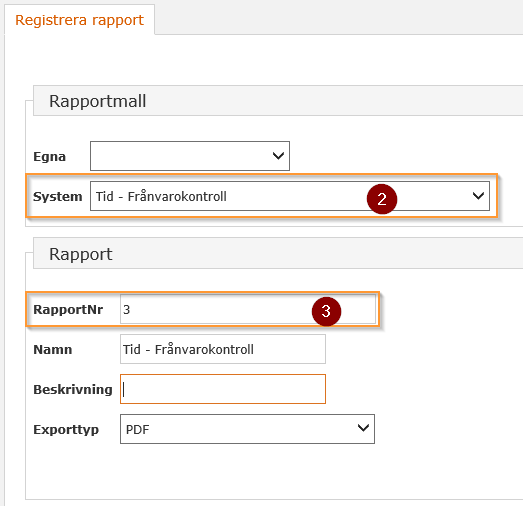Click the chevron arrow of System dropdown

[x=478, y=196]
